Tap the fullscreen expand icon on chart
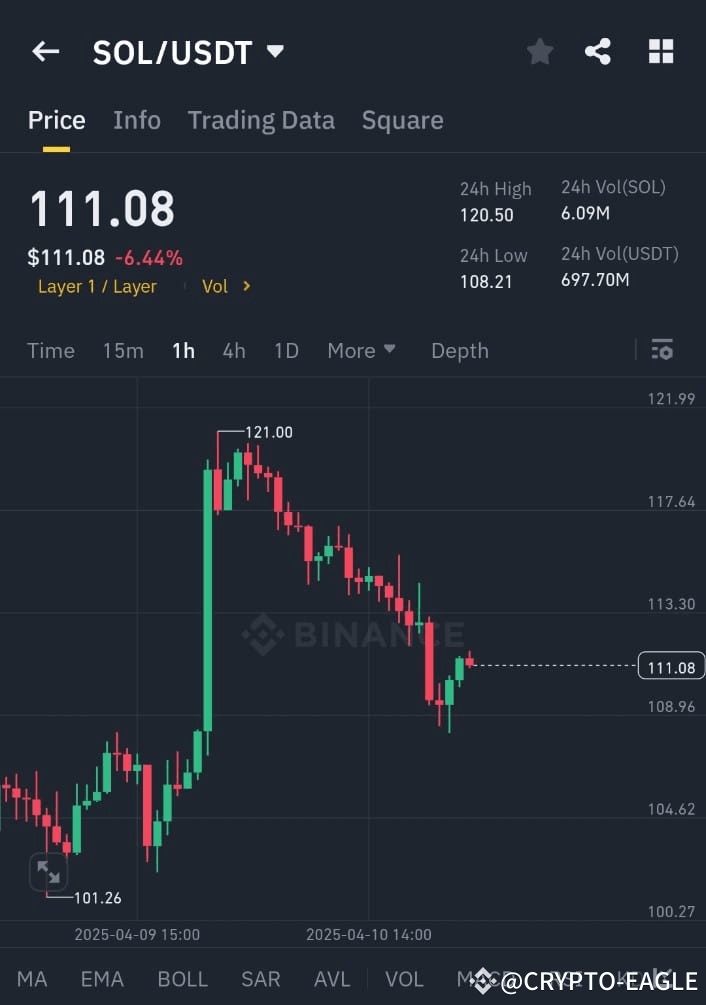 point(47,871)
